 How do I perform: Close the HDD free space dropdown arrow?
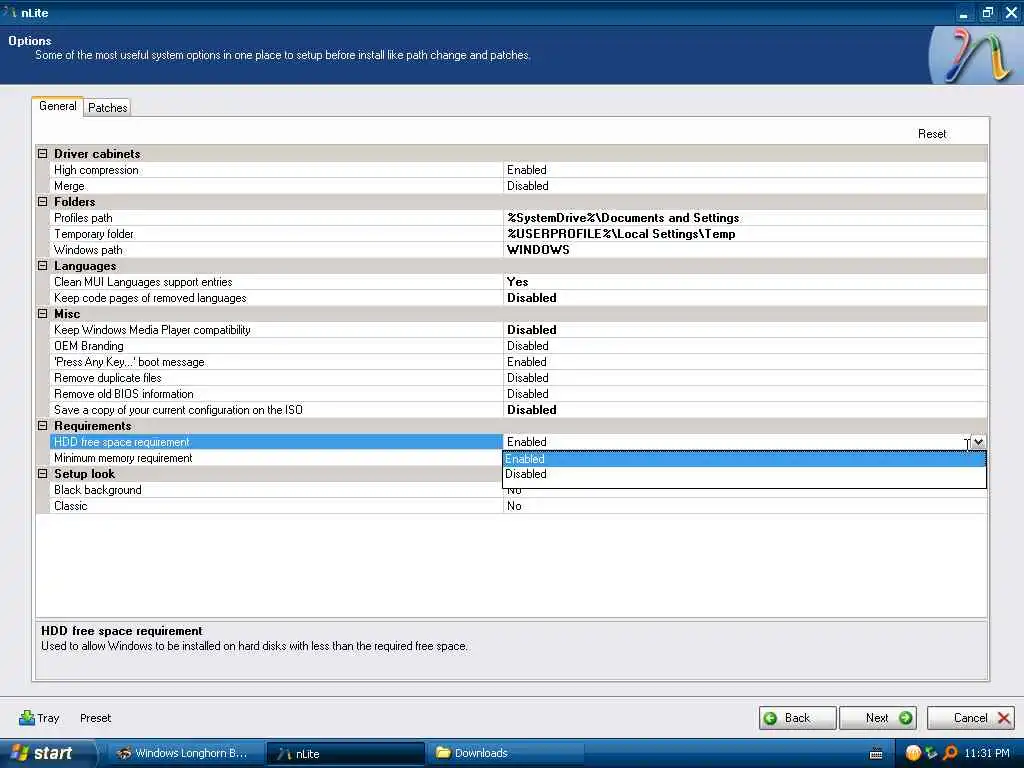[978, 442]
